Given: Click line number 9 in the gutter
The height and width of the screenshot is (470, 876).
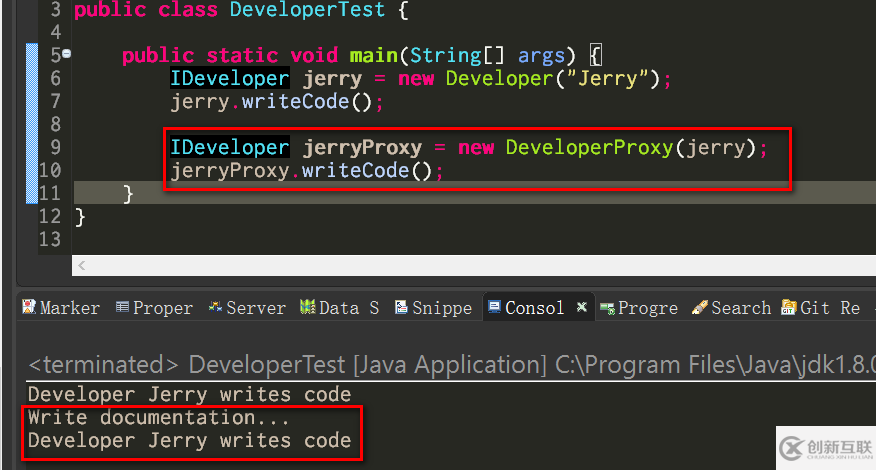Looking at the screenshot, I should 55,147.
